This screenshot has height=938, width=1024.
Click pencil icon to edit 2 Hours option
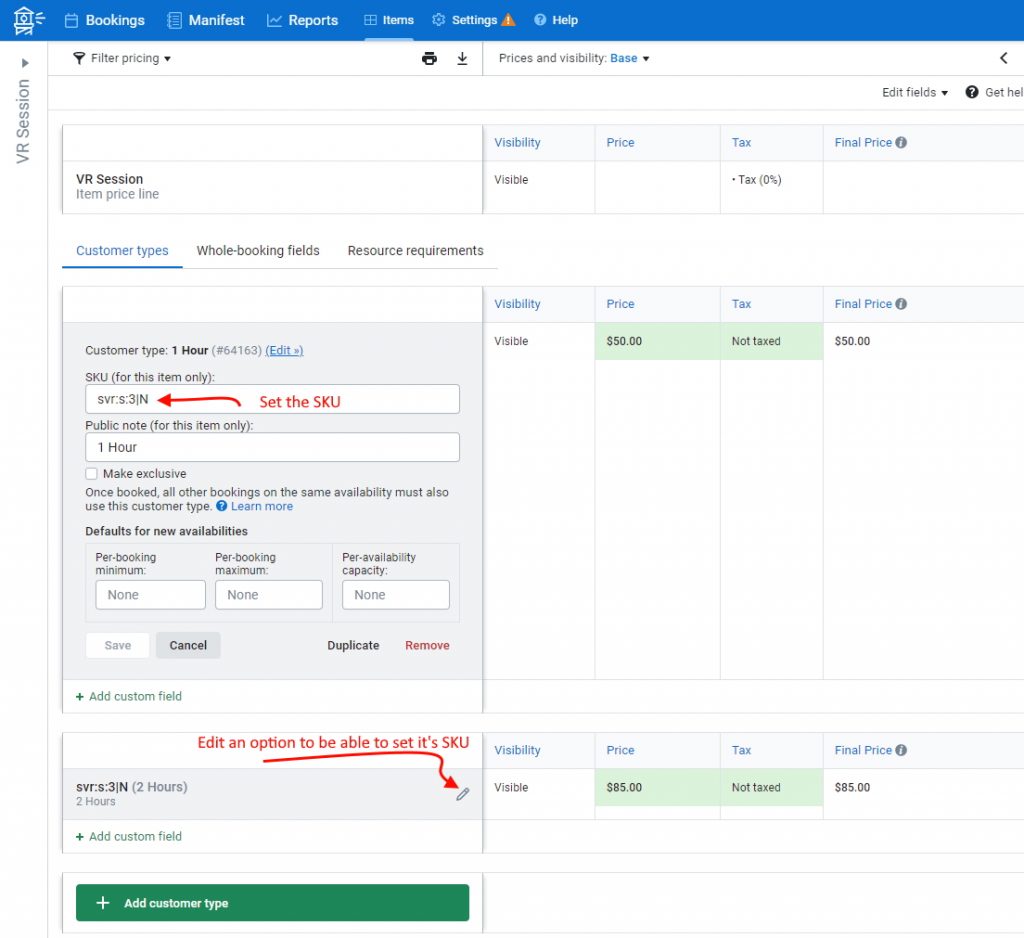462,794
